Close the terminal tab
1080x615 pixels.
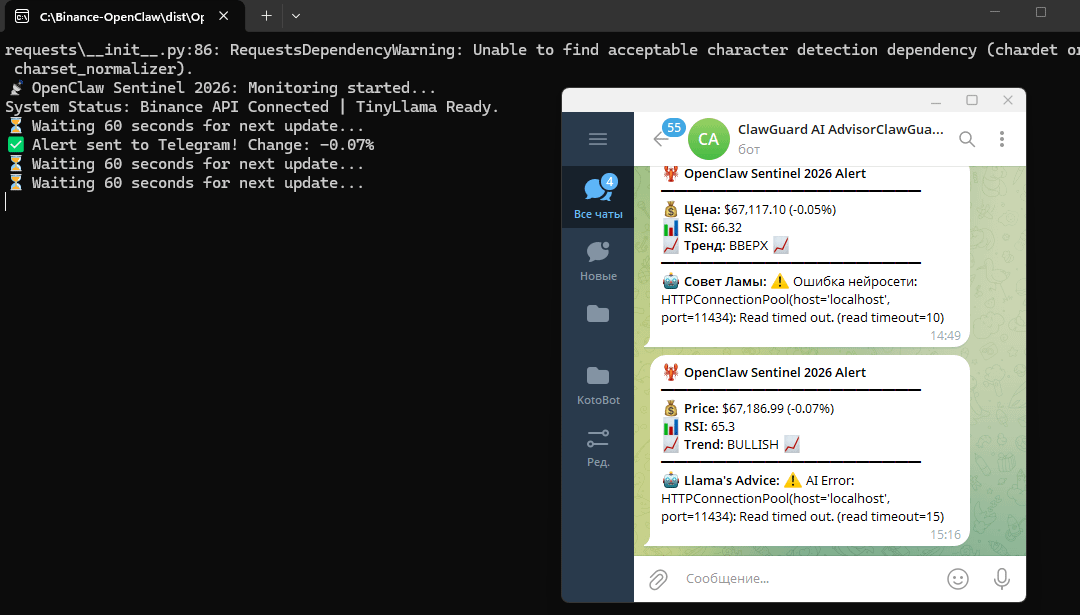pyautogui.click(x=223, y=16)
